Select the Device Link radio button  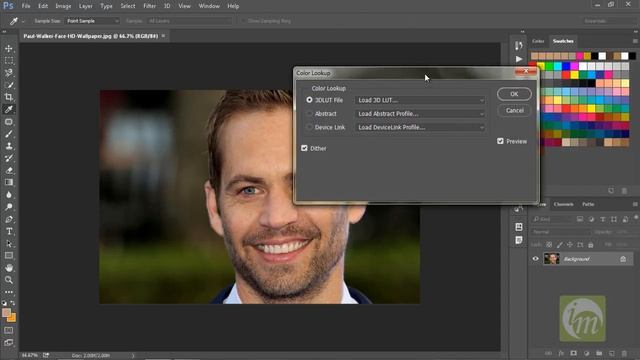pyautogui.click(x=309, y=127)
